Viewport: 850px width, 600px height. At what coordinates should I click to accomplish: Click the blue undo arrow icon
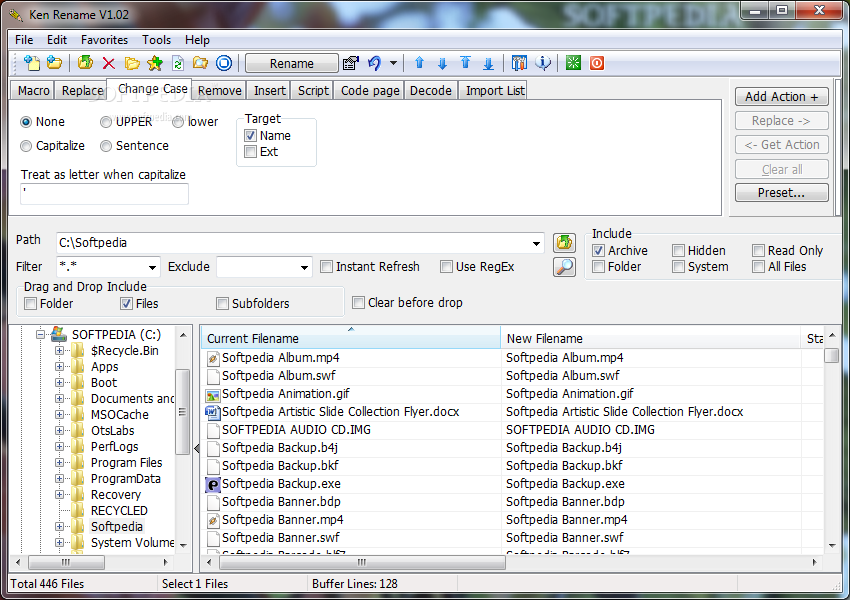375,63
